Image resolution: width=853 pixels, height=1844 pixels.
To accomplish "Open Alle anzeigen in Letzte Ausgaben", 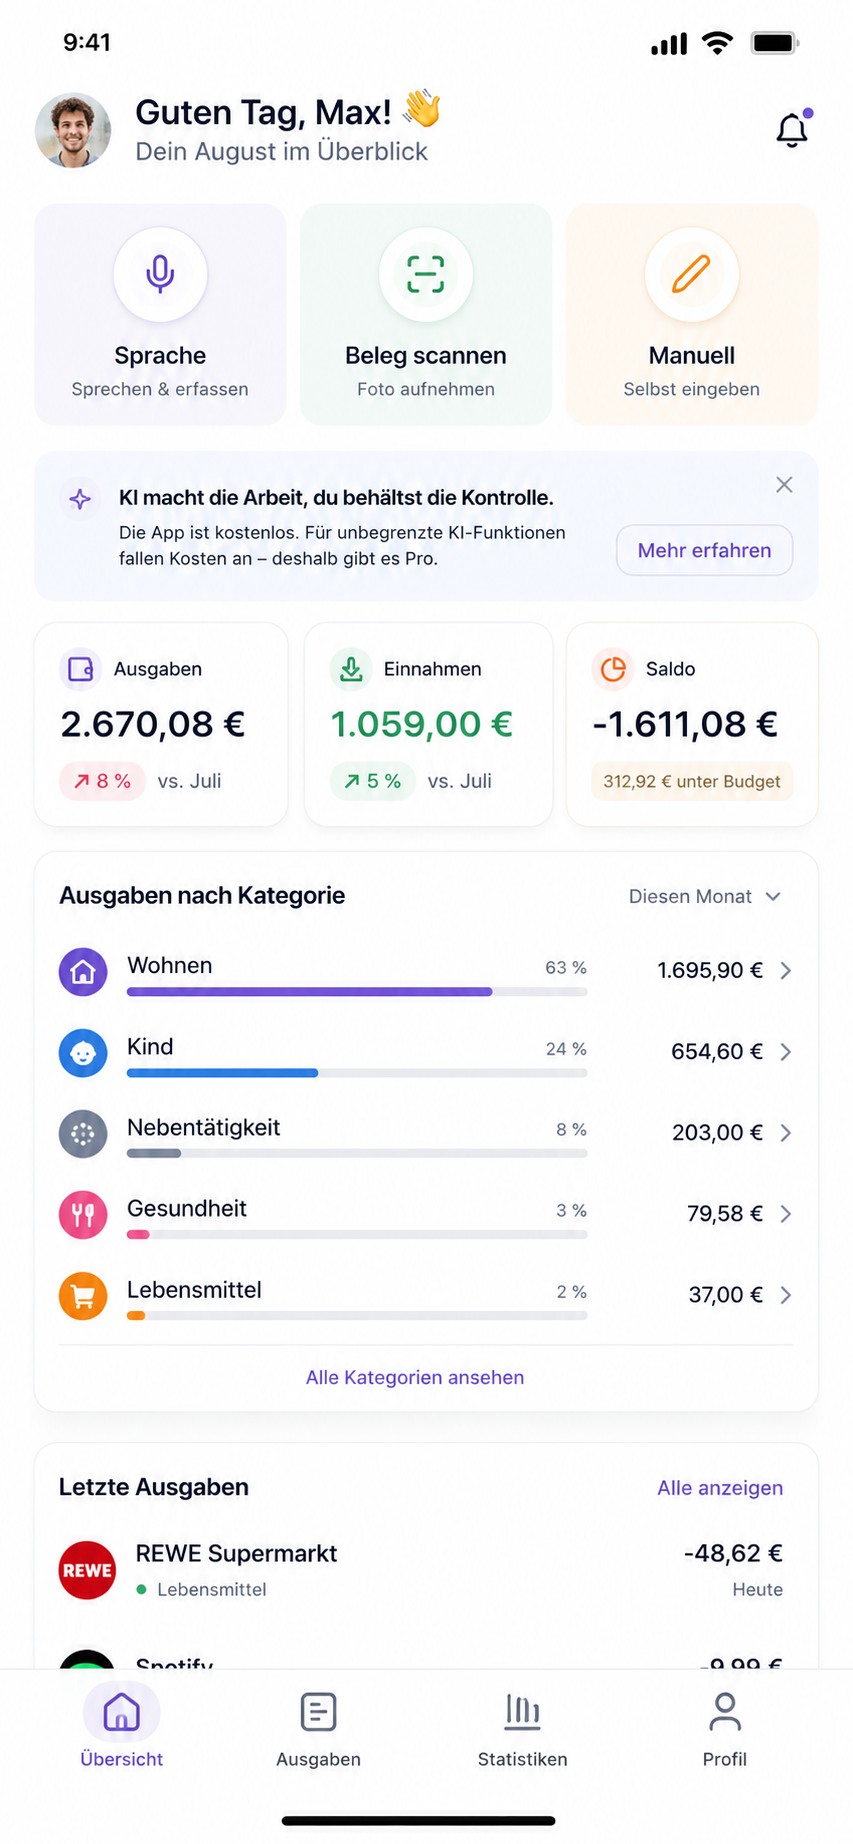I will click(720, 1488).
